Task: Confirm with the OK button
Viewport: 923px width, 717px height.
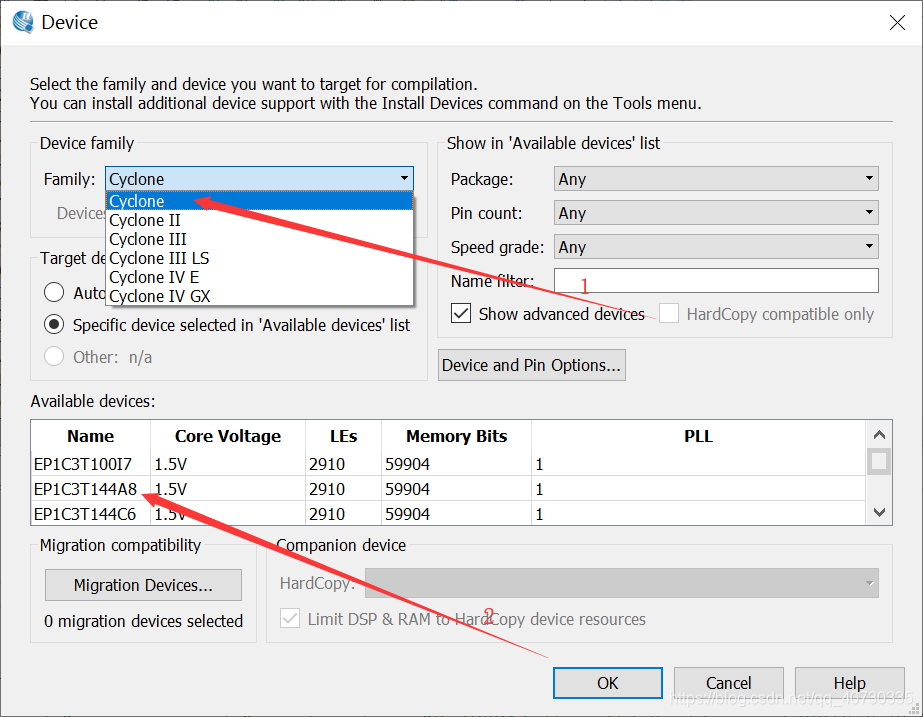Action: 607,683
